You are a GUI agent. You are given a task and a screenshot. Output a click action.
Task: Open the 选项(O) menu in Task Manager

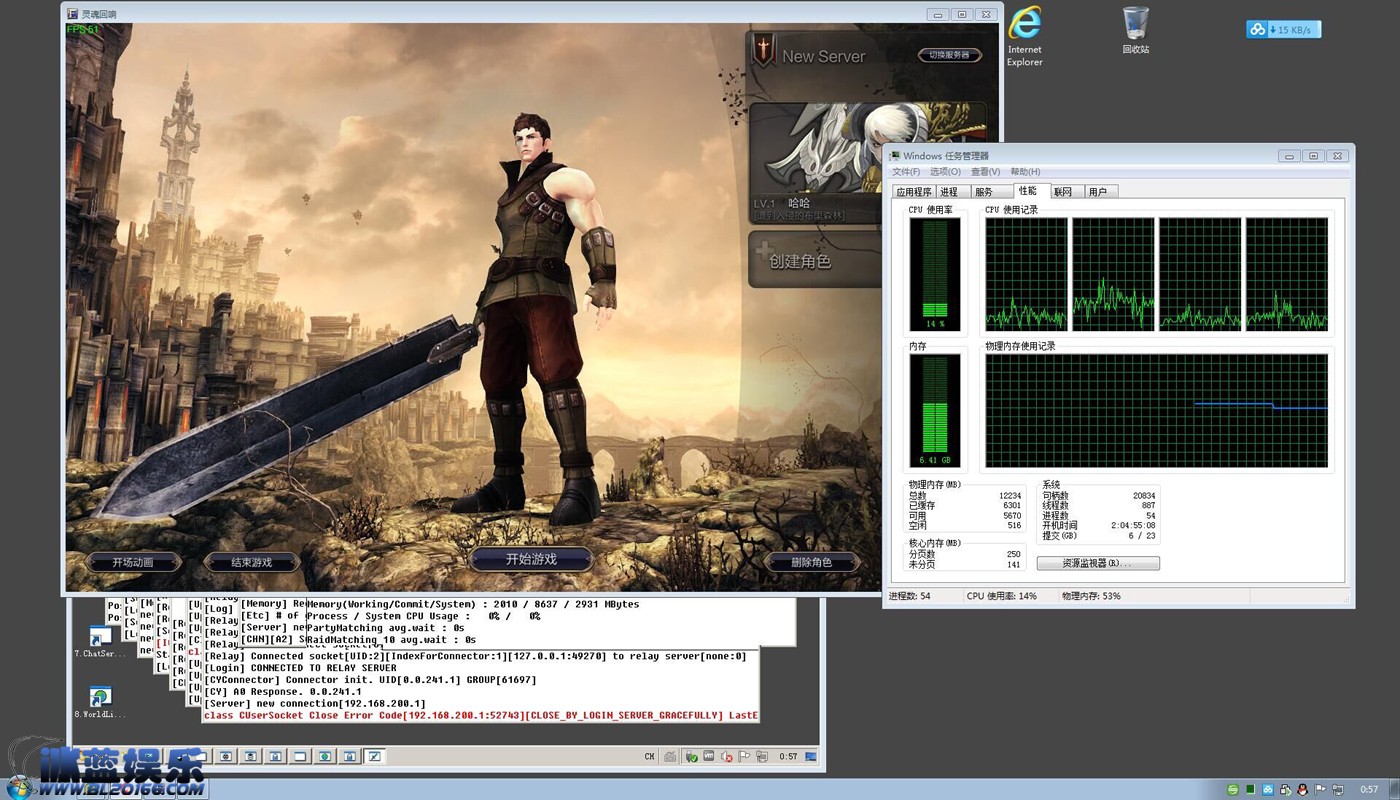tap(945, 172)
